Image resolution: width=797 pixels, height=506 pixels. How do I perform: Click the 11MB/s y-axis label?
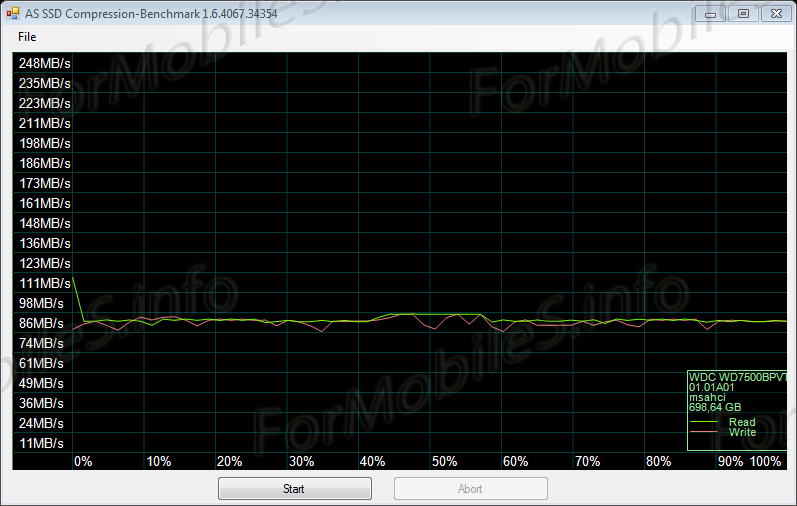pyautogui.click(x=41, y=443)
